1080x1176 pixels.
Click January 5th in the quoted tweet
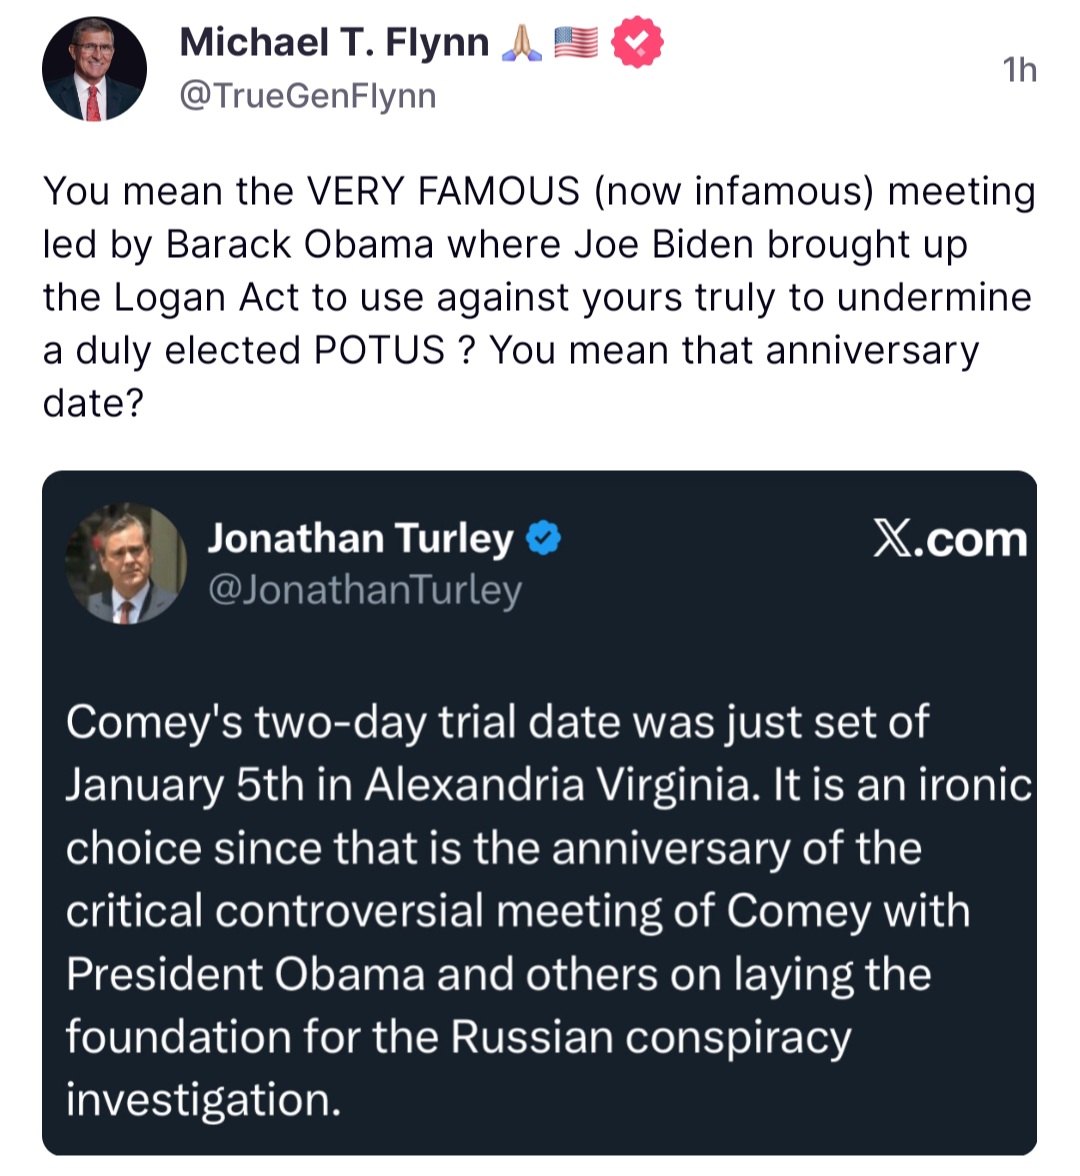point(184,785)
